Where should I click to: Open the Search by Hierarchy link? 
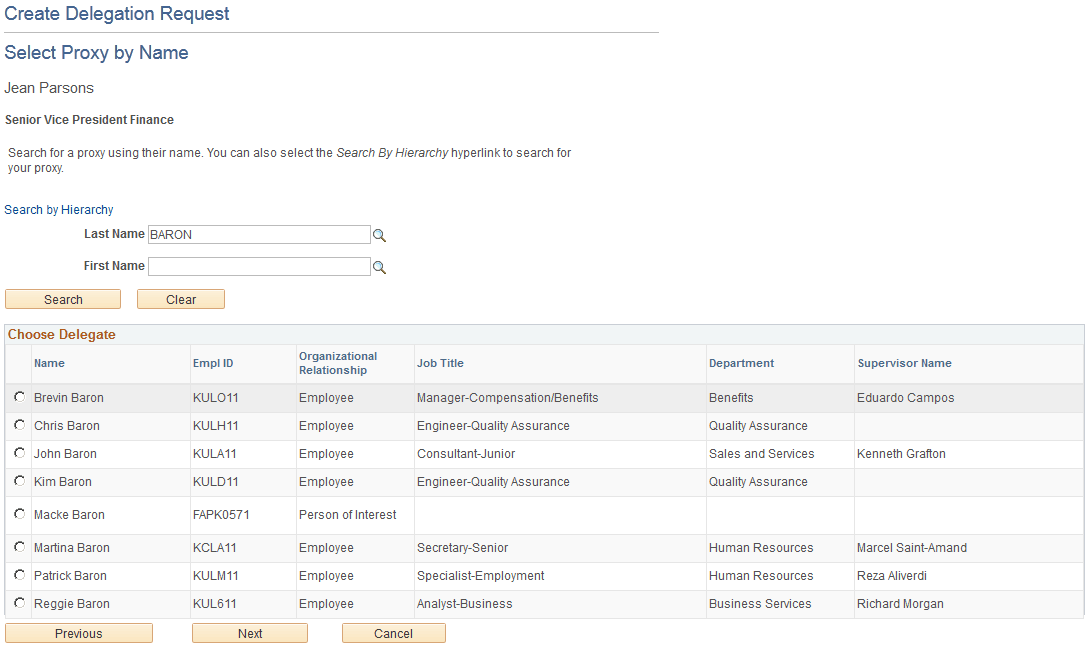pos(58,209)
